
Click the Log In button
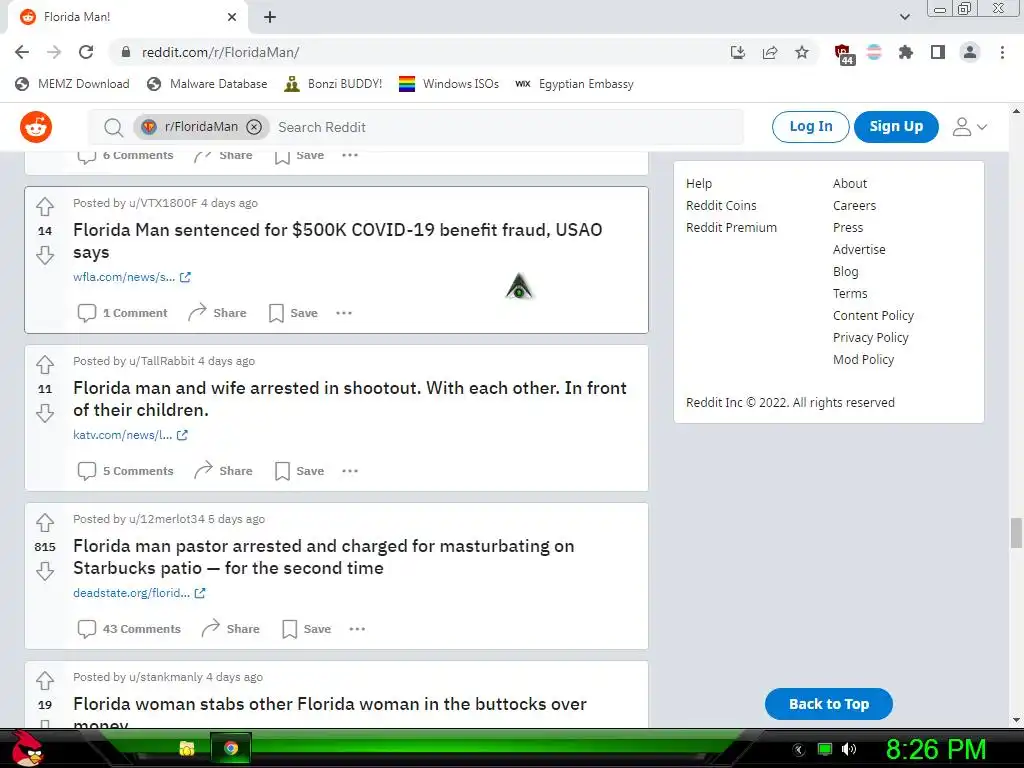pyautogui.click(x=810, y=127)
